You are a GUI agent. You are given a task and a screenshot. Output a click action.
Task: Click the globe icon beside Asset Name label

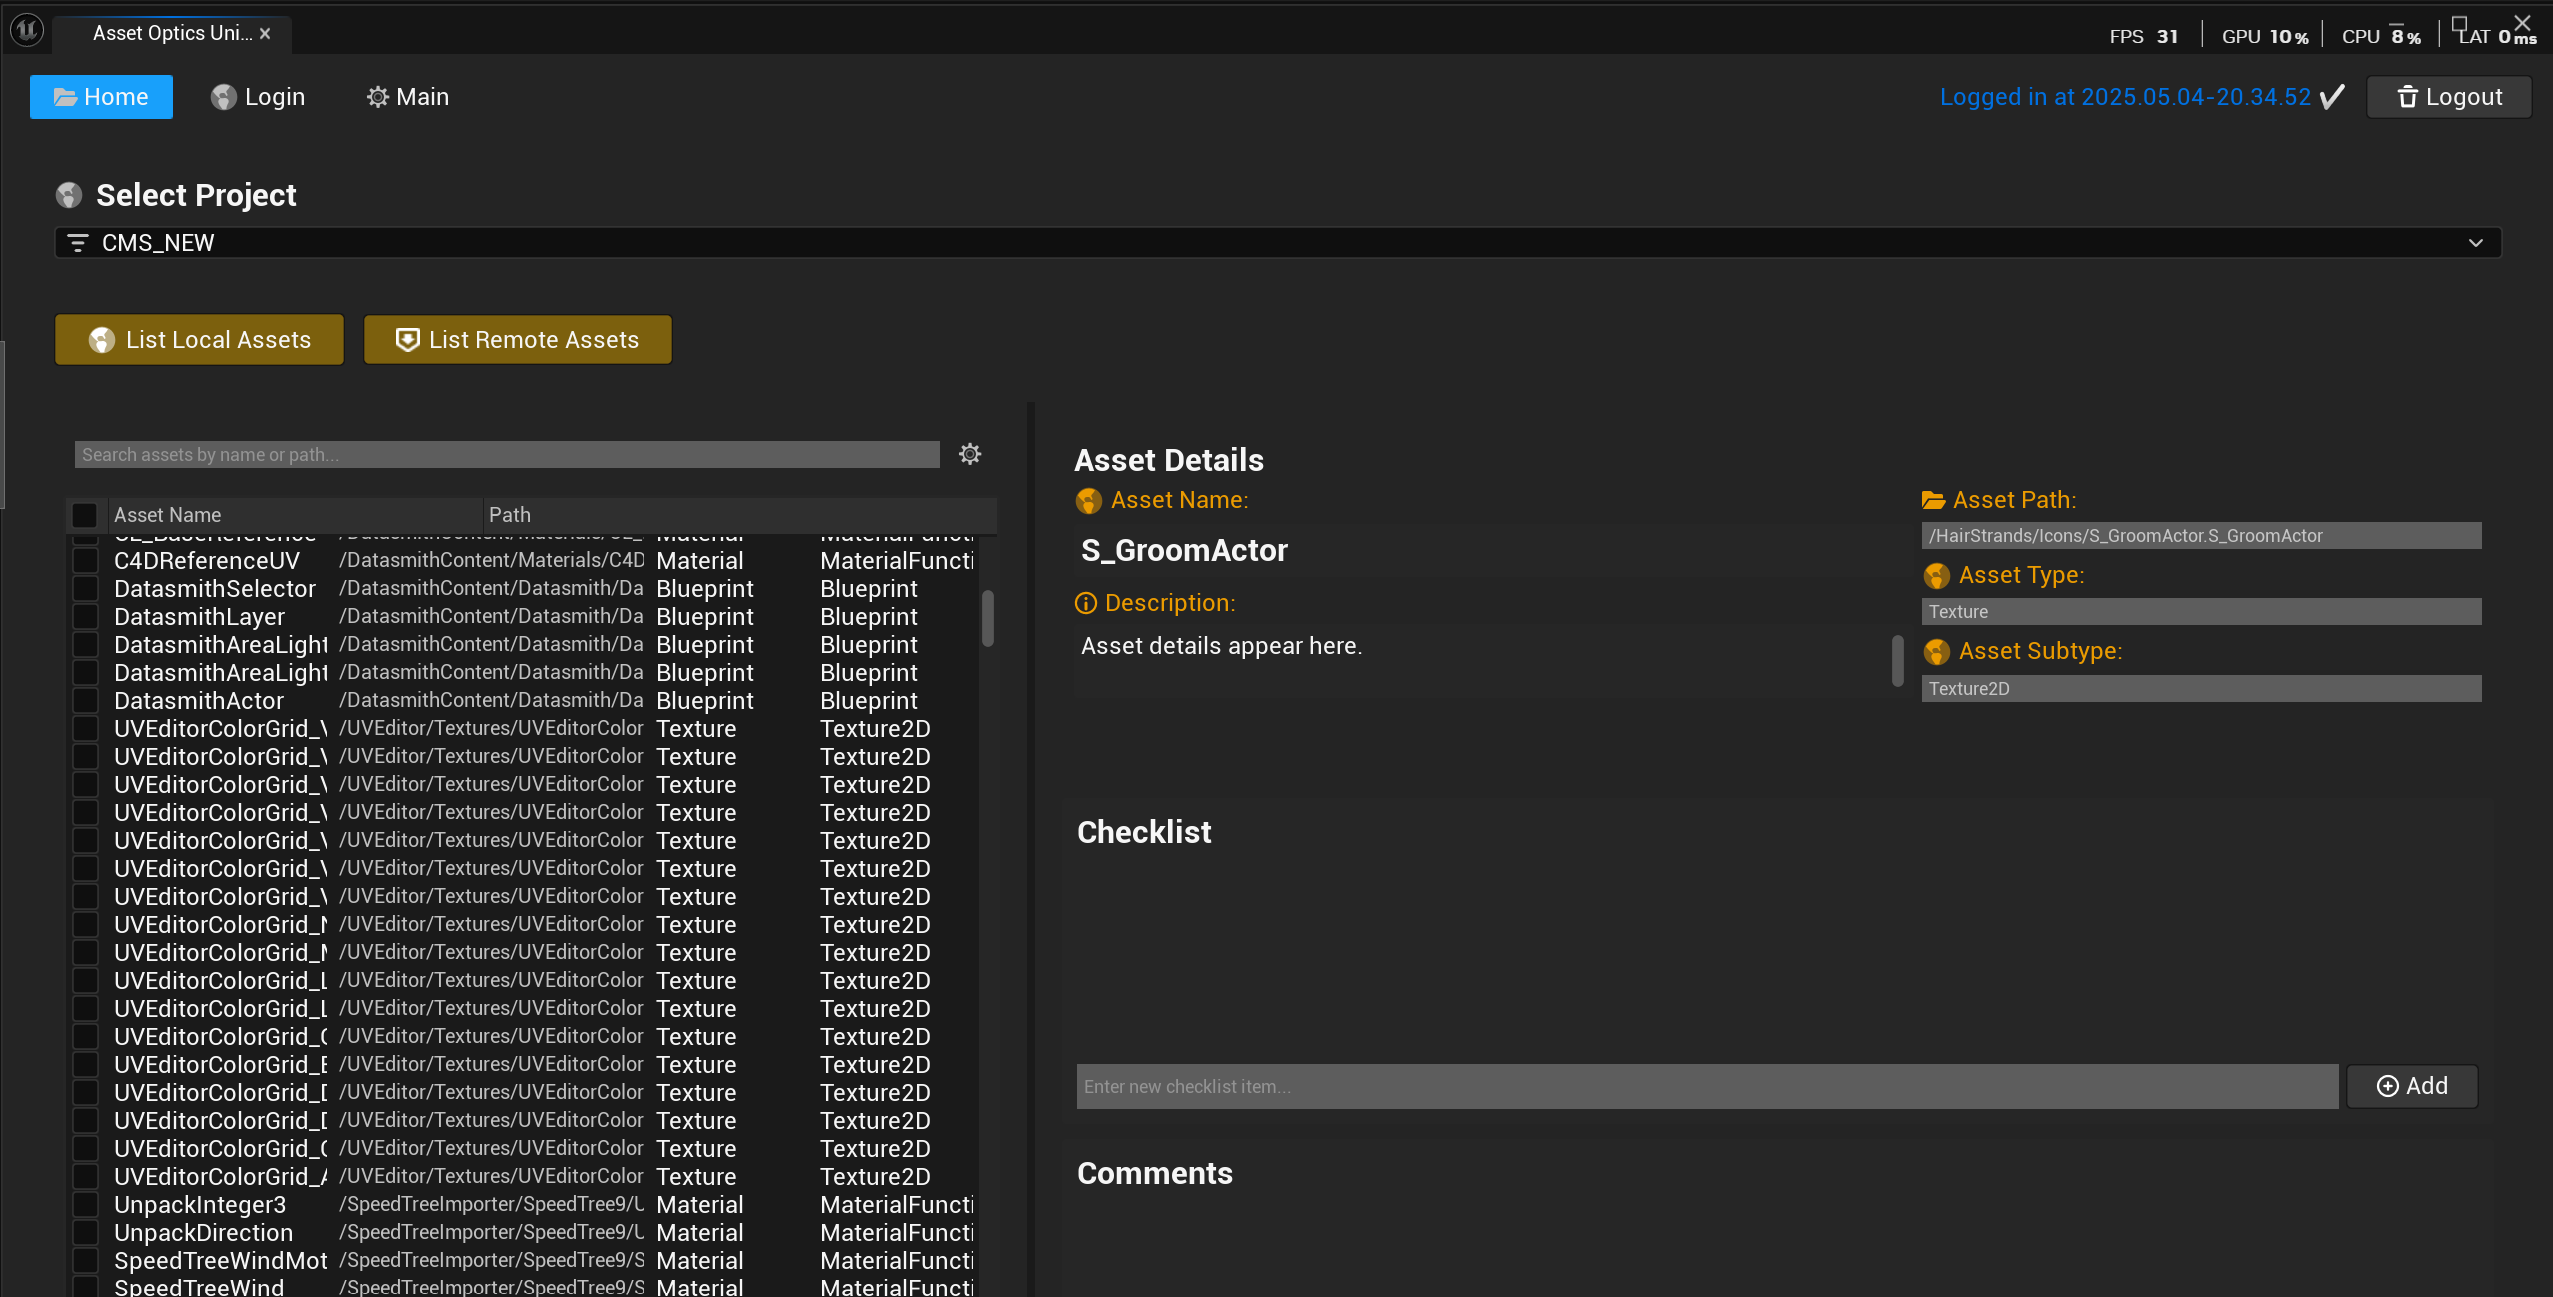pos(1088,500)
